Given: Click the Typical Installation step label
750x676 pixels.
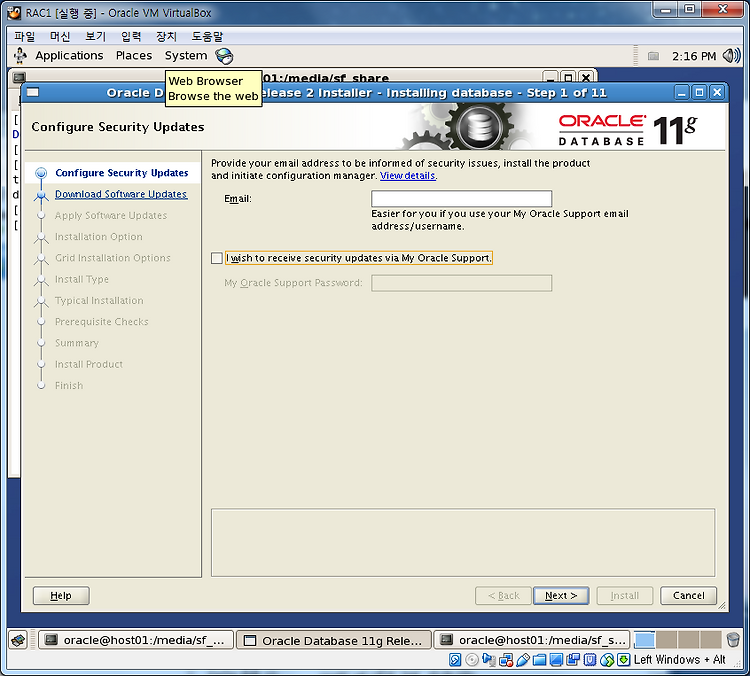Looking at the screenshot, I should coord(99,300).
